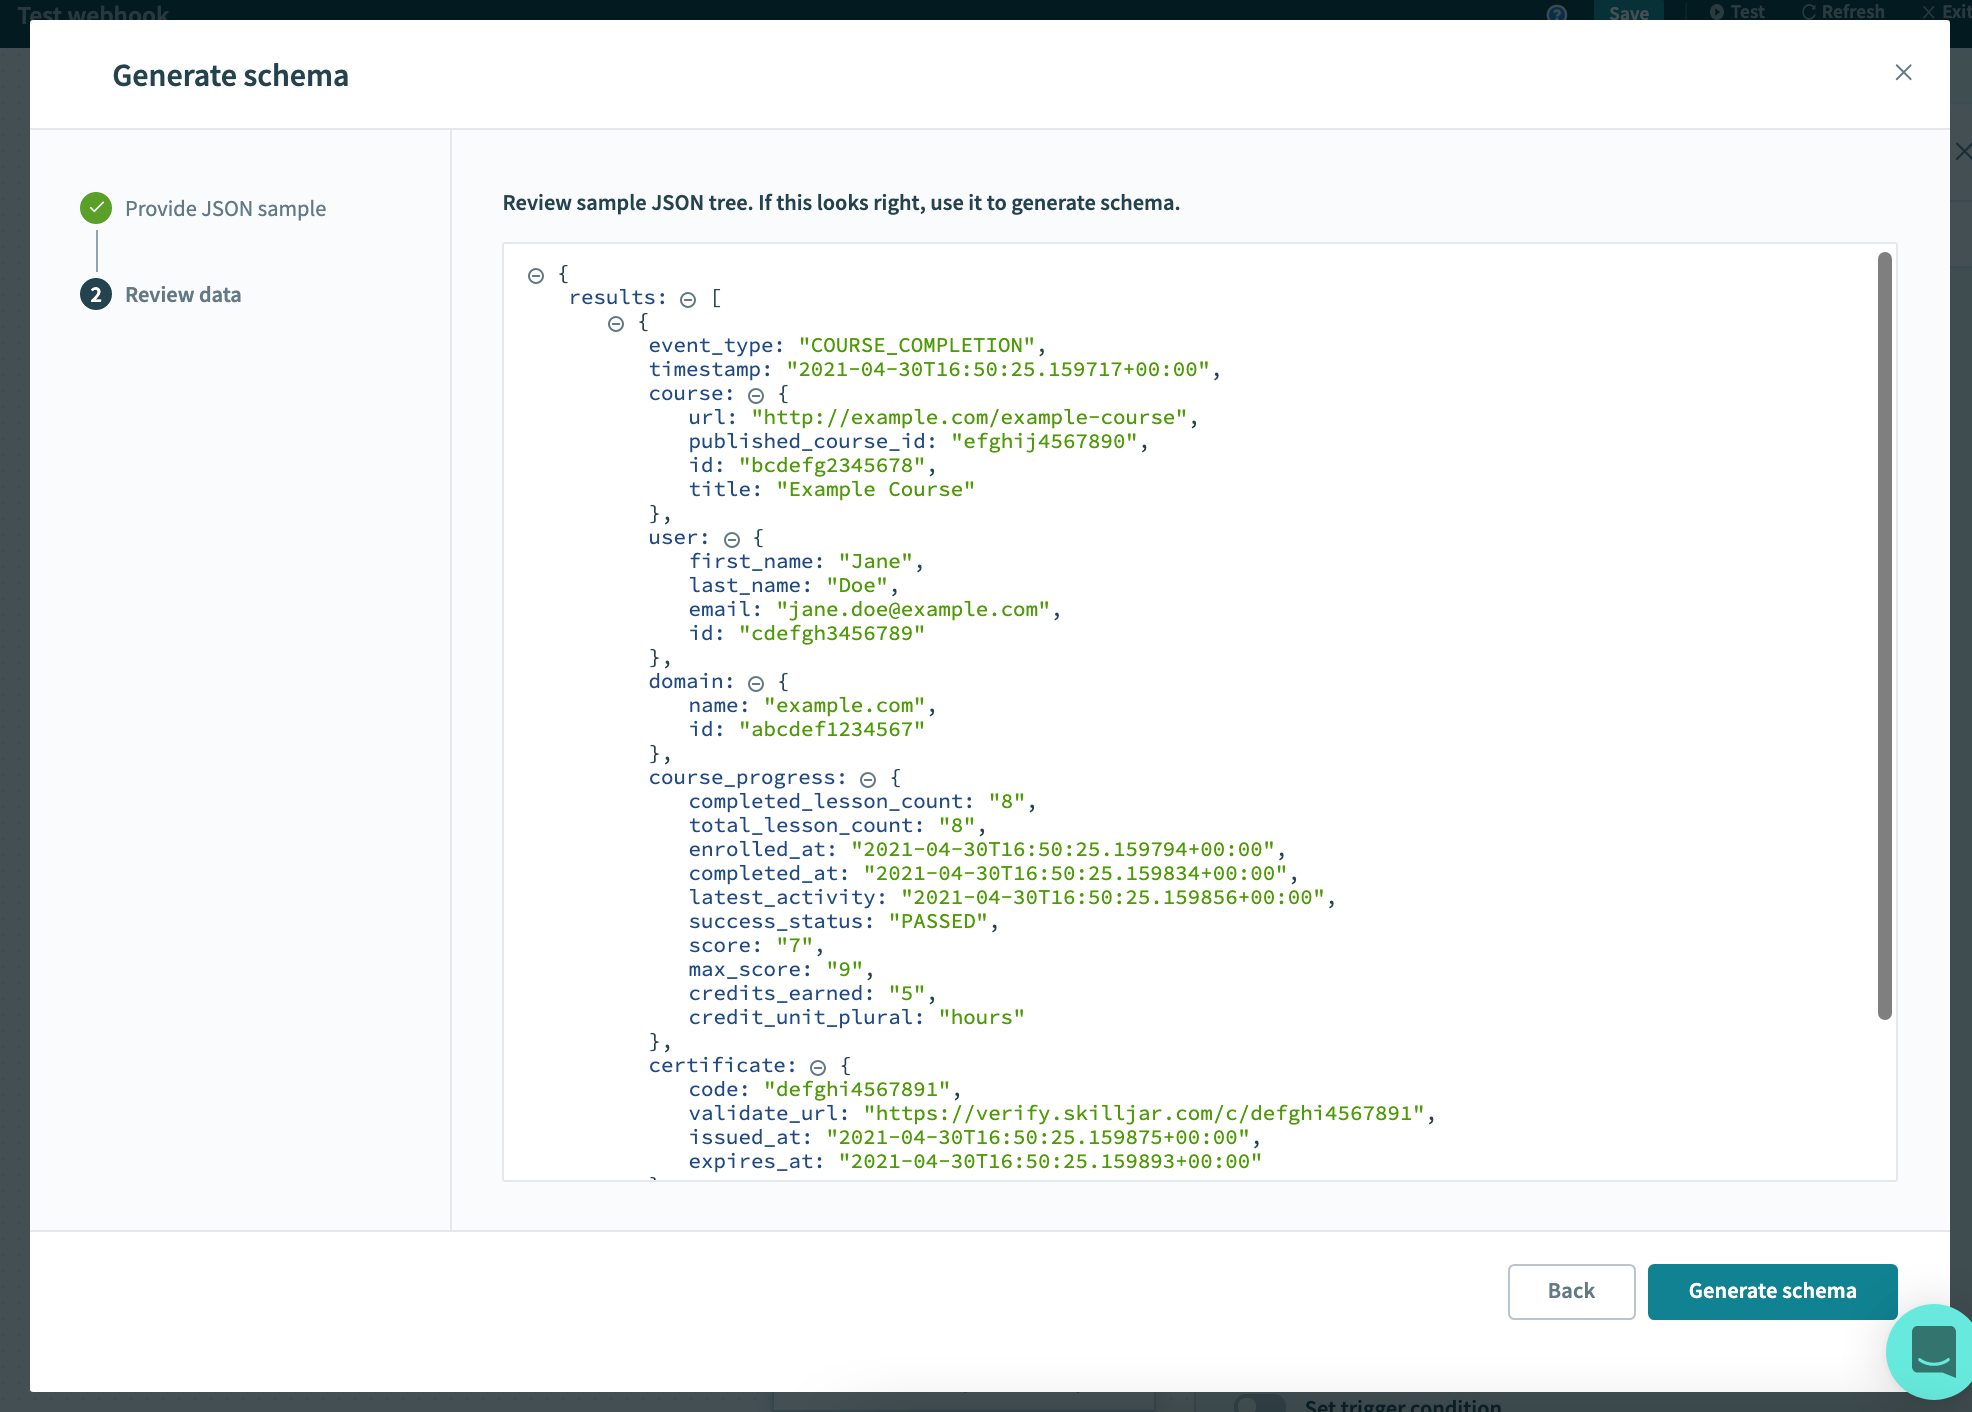Screen dimensions: 1972x1412
Task: Click the timestamp value string
Action: tap(997, 369)
